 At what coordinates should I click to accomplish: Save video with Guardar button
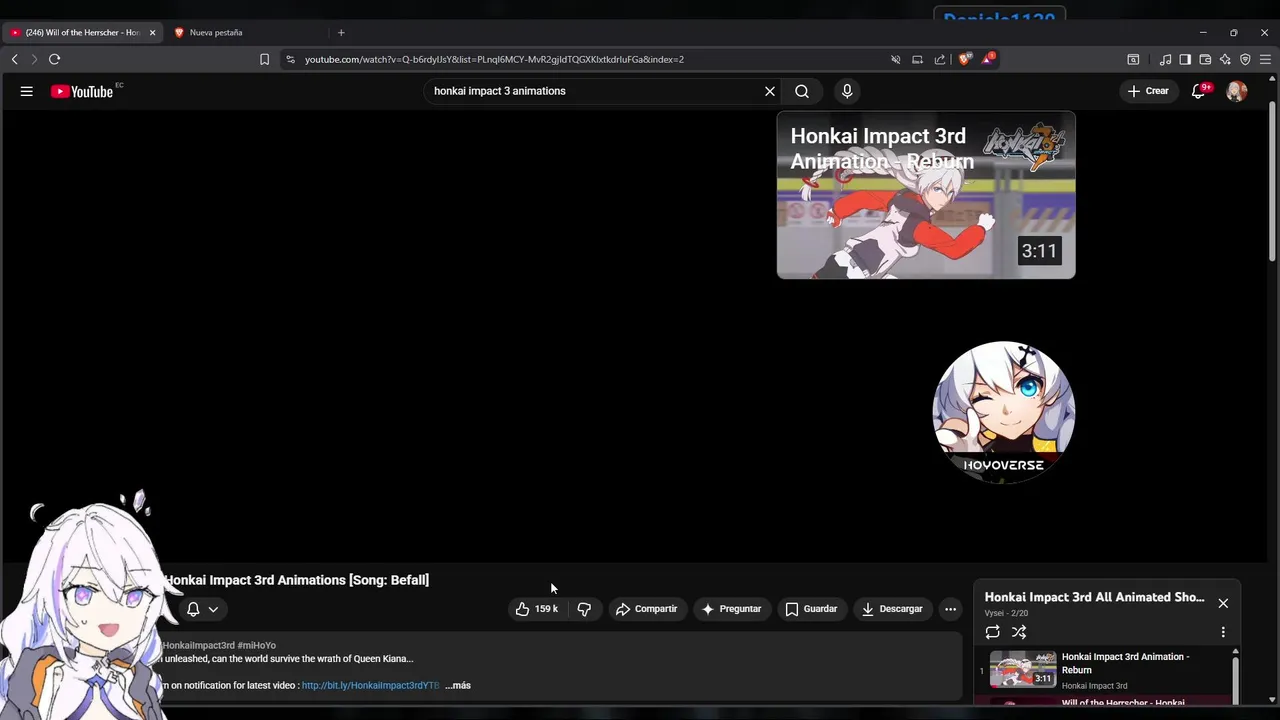click(x=811, y=609)
